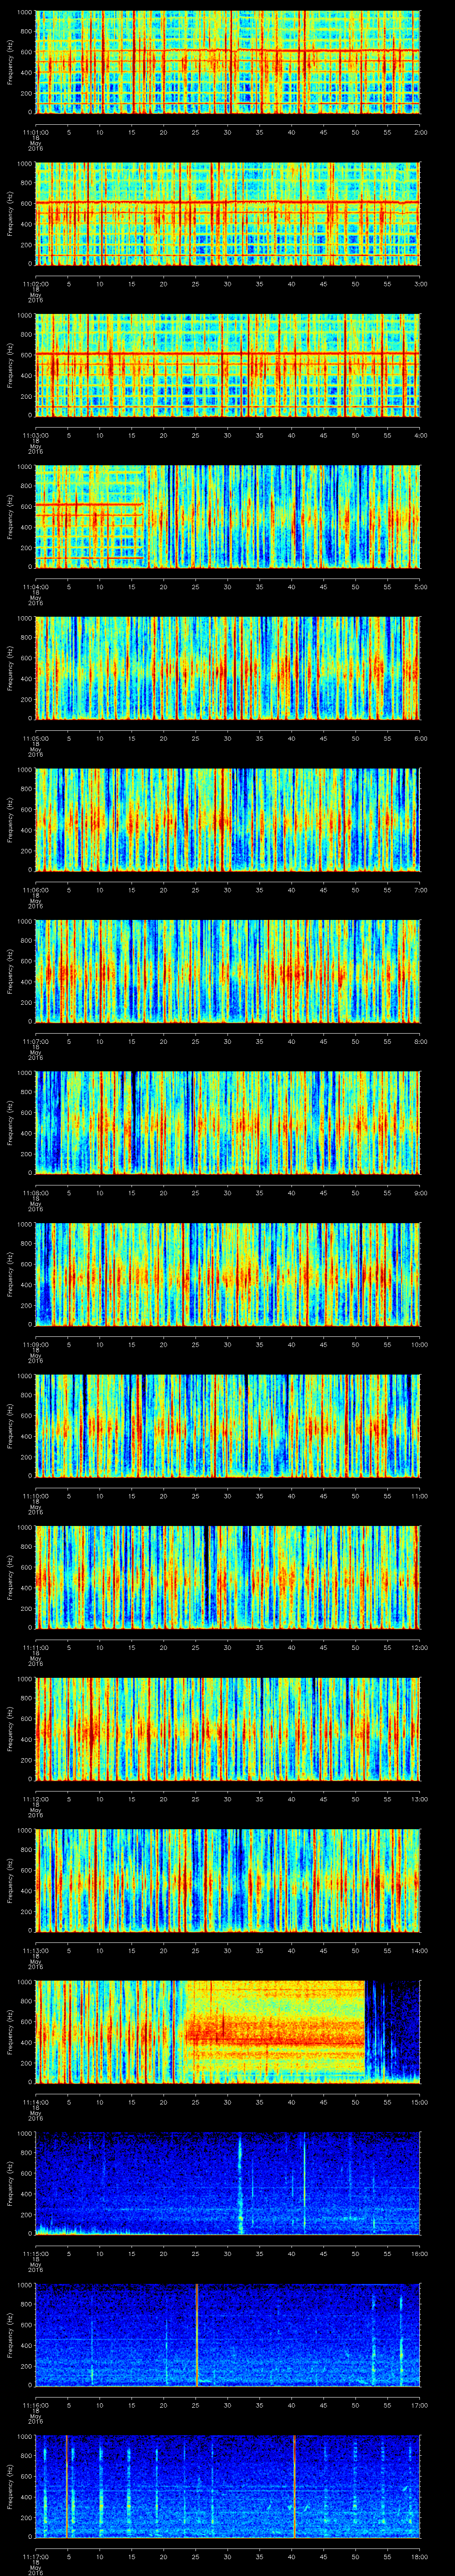Select the spectrogram panel starting at 11:05:00

228,668
